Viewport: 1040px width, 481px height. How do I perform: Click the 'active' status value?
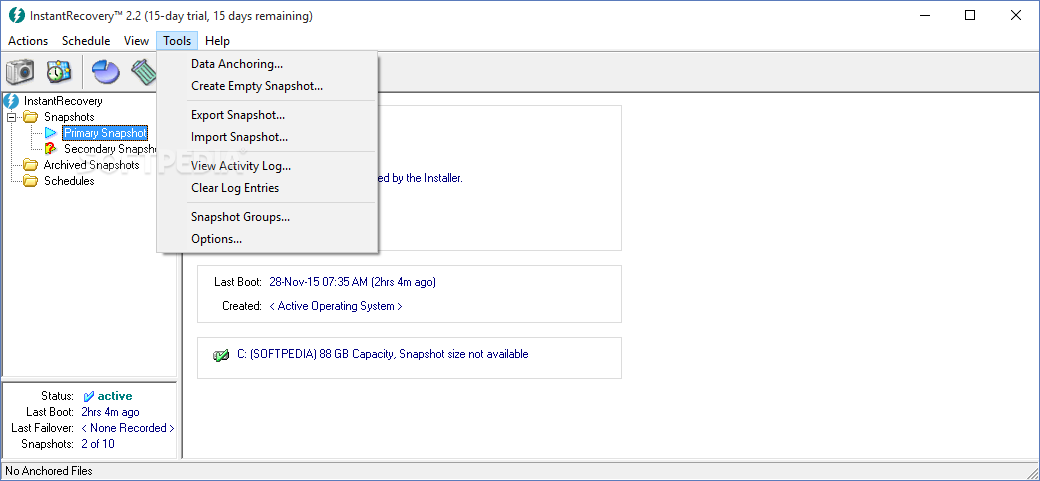[115, 396]
